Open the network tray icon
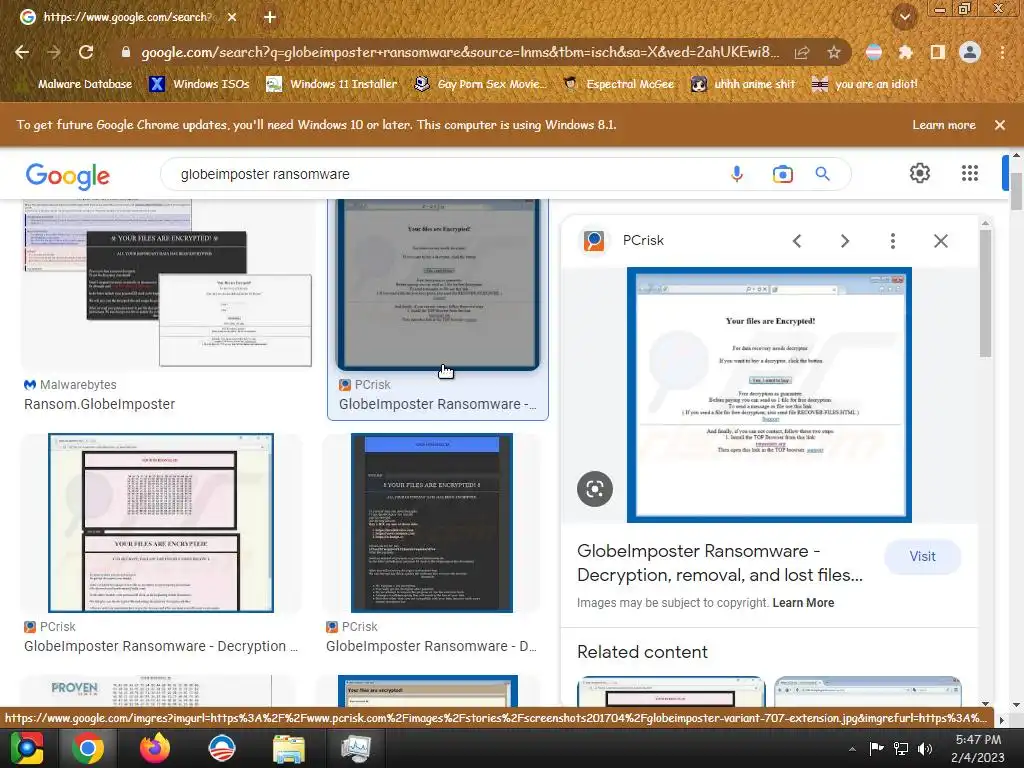This screenshot has height=768, width=1024. pos(901,749)
